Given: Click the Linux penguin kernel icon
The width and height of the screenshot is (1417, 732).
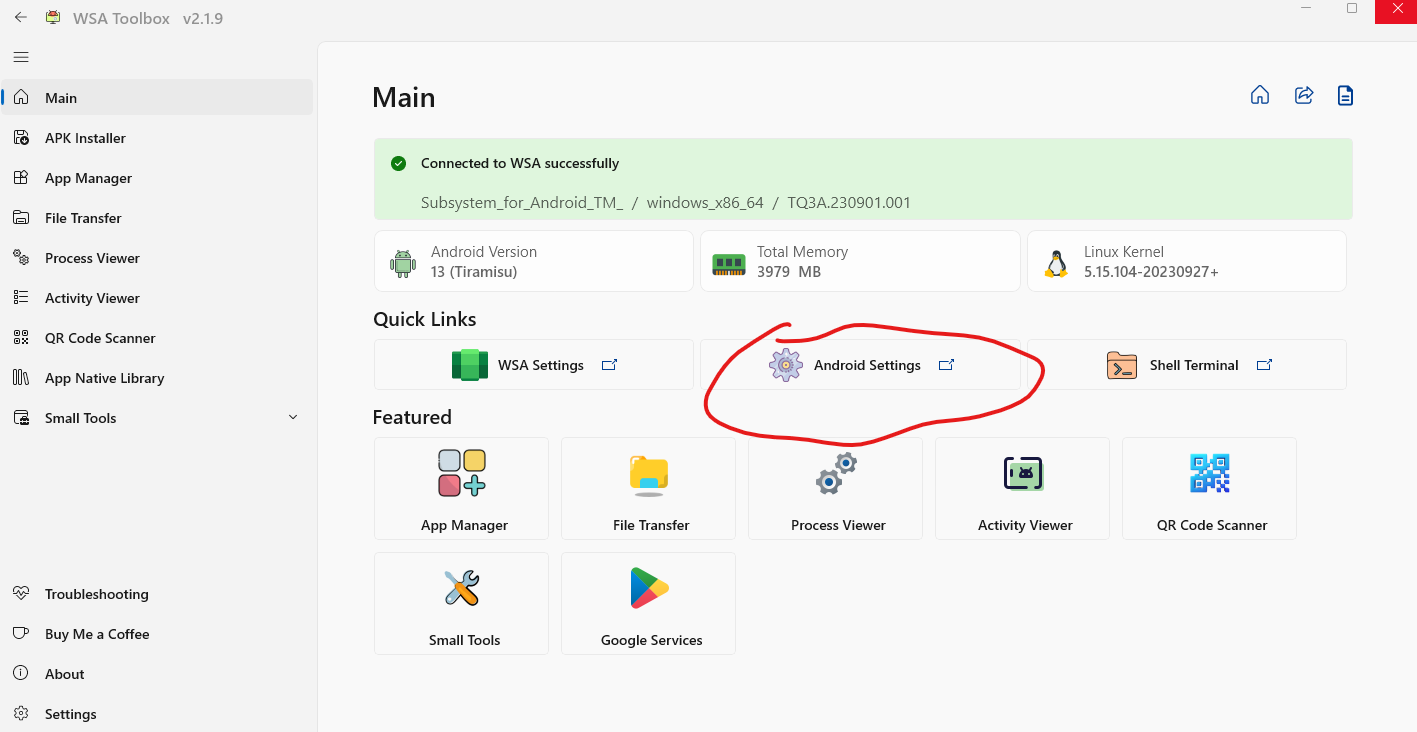Looking at the screenshot, I should (x=1056, y=263).
